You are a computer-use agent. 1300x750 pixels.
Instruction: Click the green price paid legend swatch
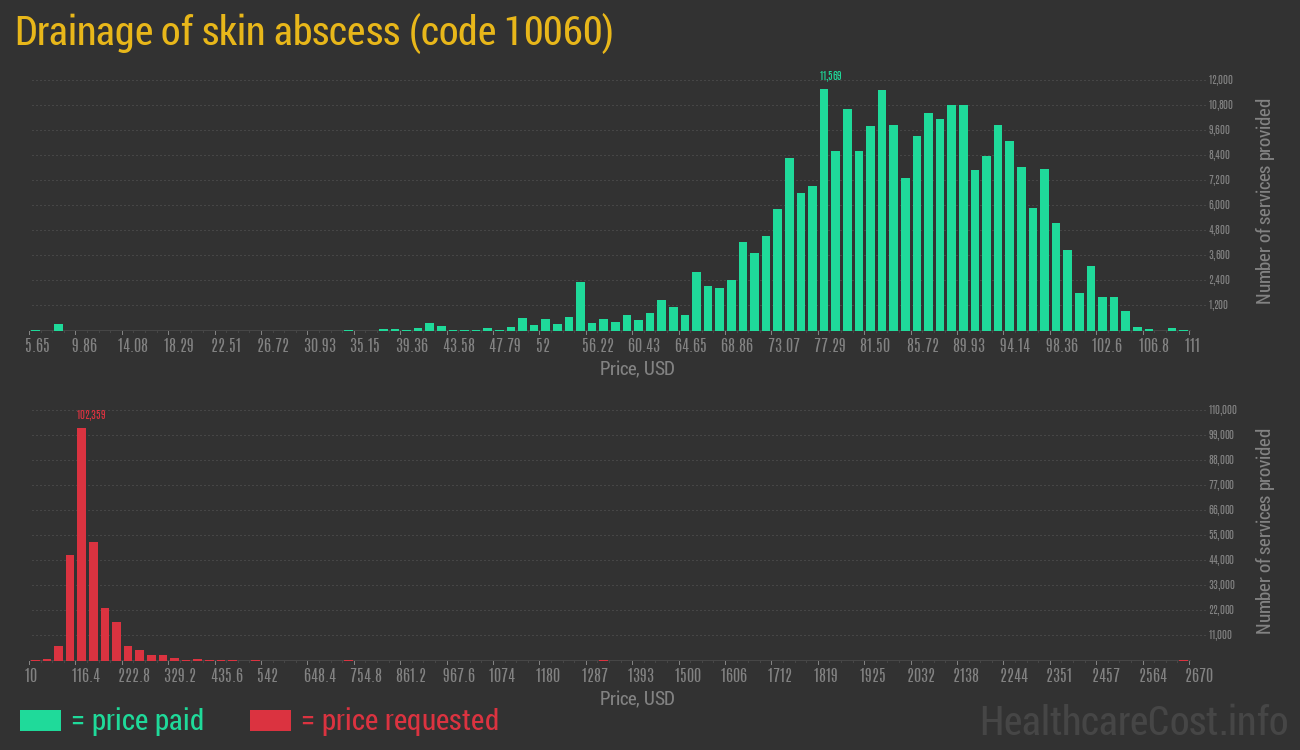[x=40, y=720]
